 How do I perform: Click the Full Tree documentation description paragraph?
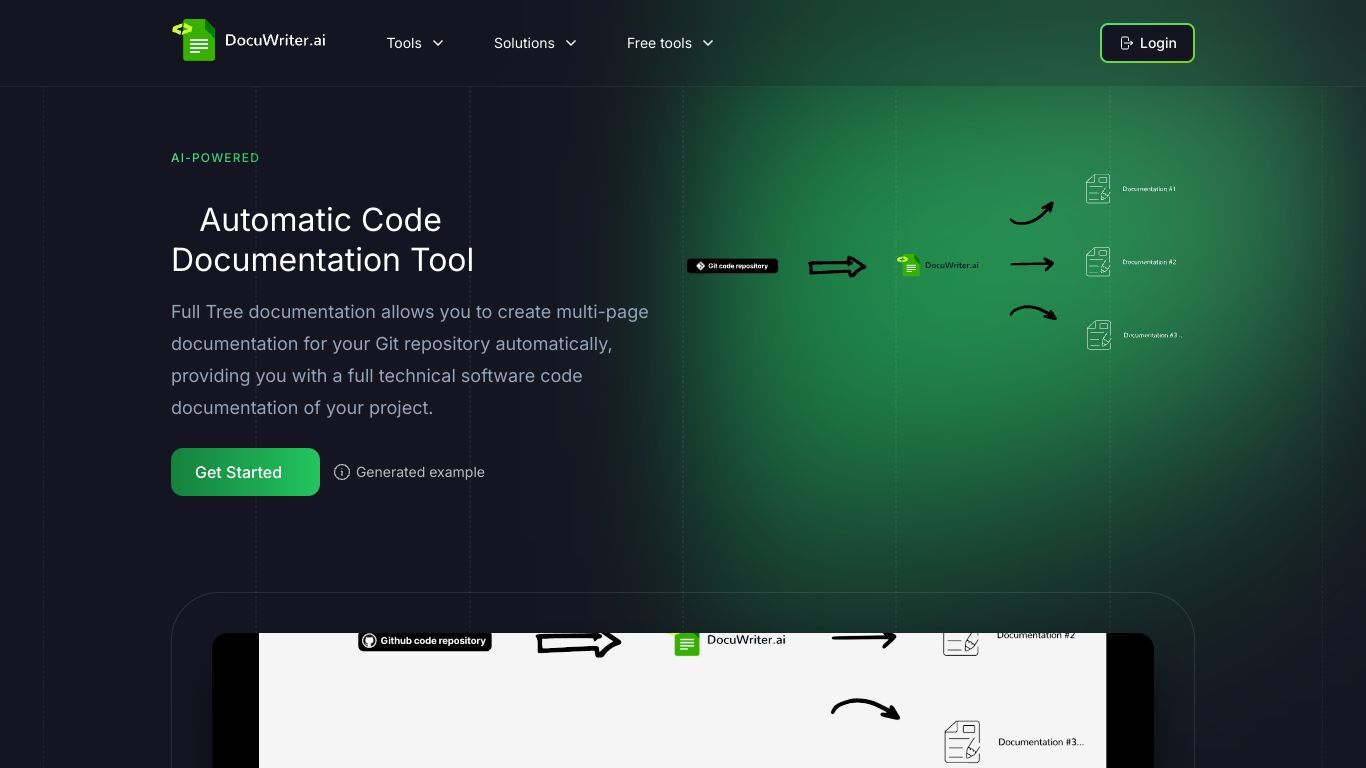(x=410, y=360)
